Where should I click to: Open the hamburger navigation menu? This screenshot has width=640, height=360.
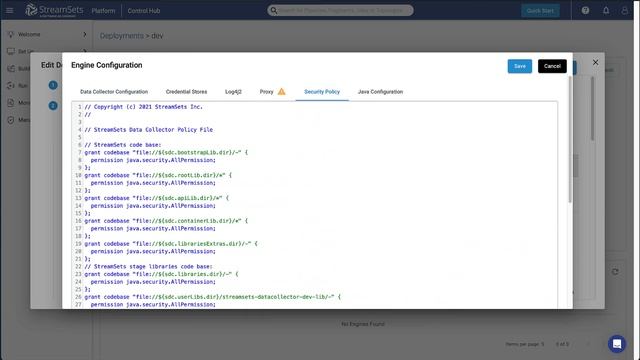point(9,10)
